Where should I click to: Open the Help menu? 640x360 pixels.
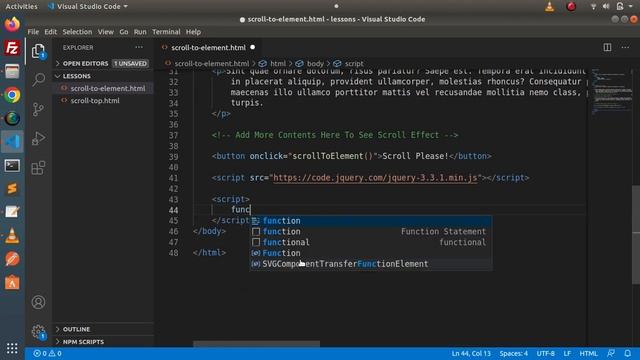[x=193, y=32]
